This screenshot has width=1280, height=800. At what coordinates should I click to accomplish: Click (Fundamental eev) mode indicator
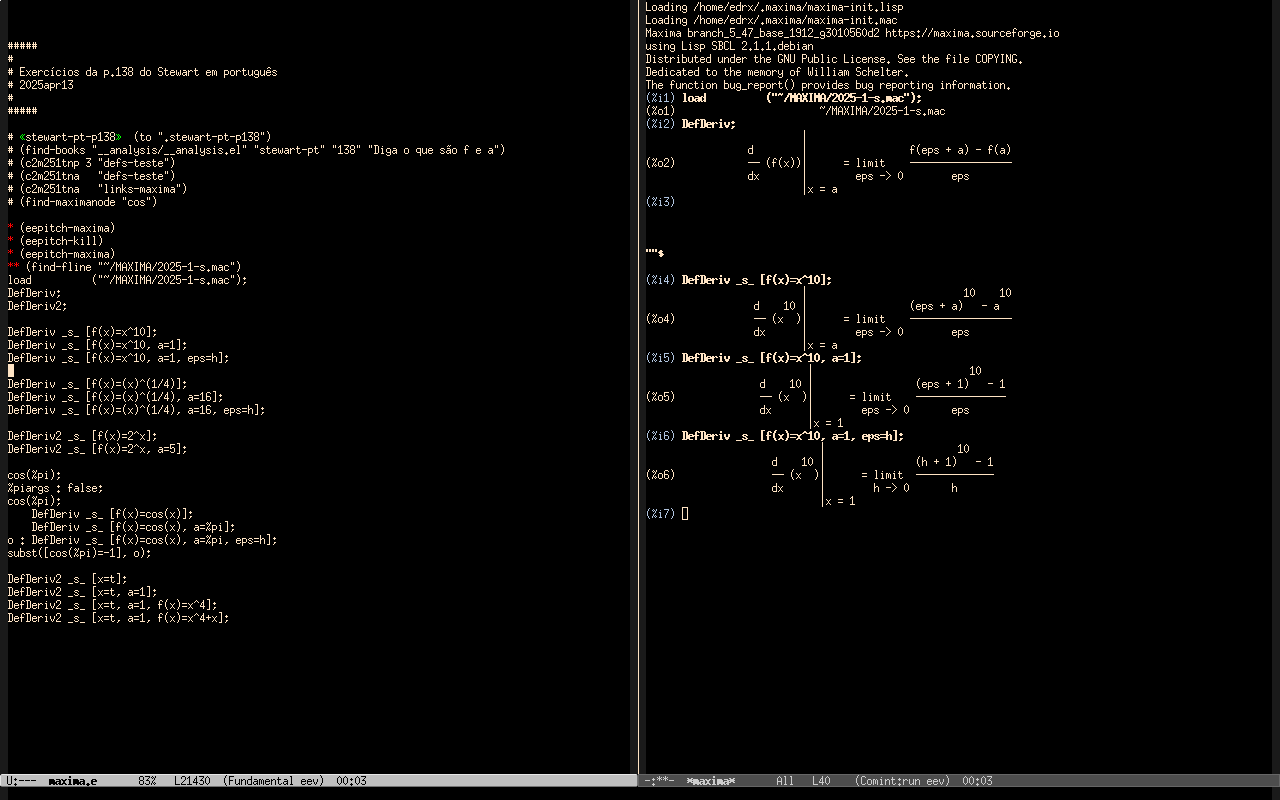(x=273, y=781)
